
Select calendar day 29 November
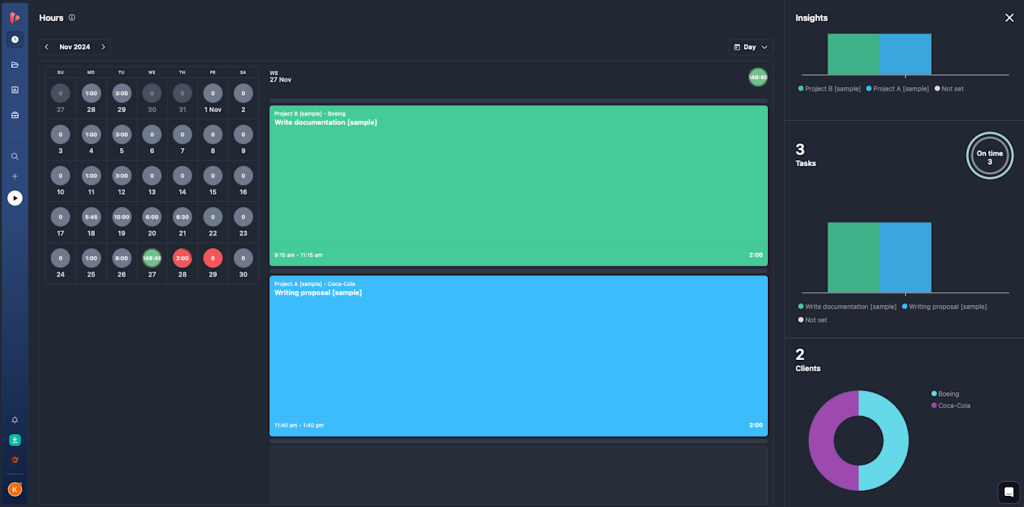(213, 264)
